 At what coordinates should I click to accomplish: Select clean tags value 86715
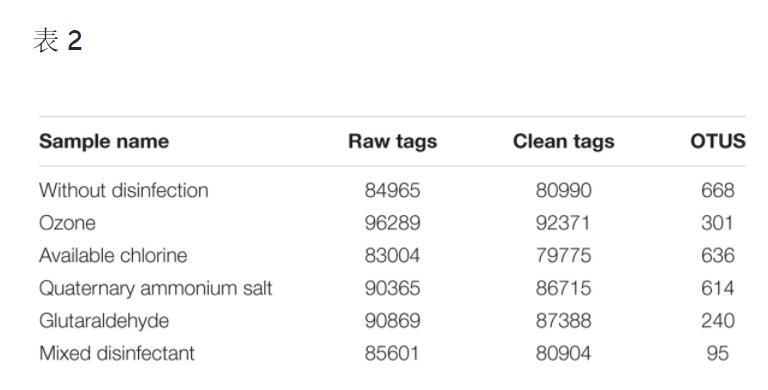pos(563,288)
